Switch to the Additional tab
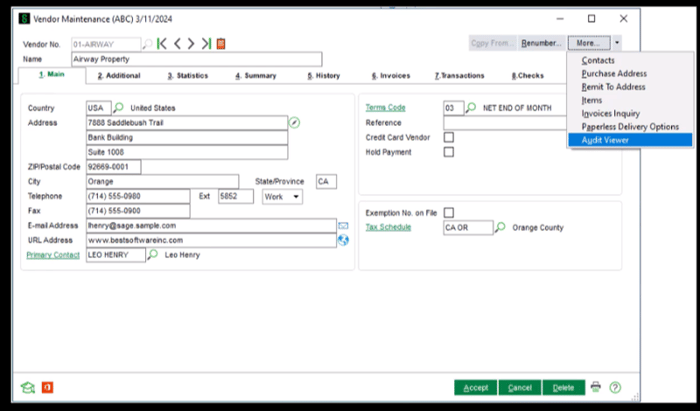The height and width of the screenshot is (411, 700). point(120,75)
